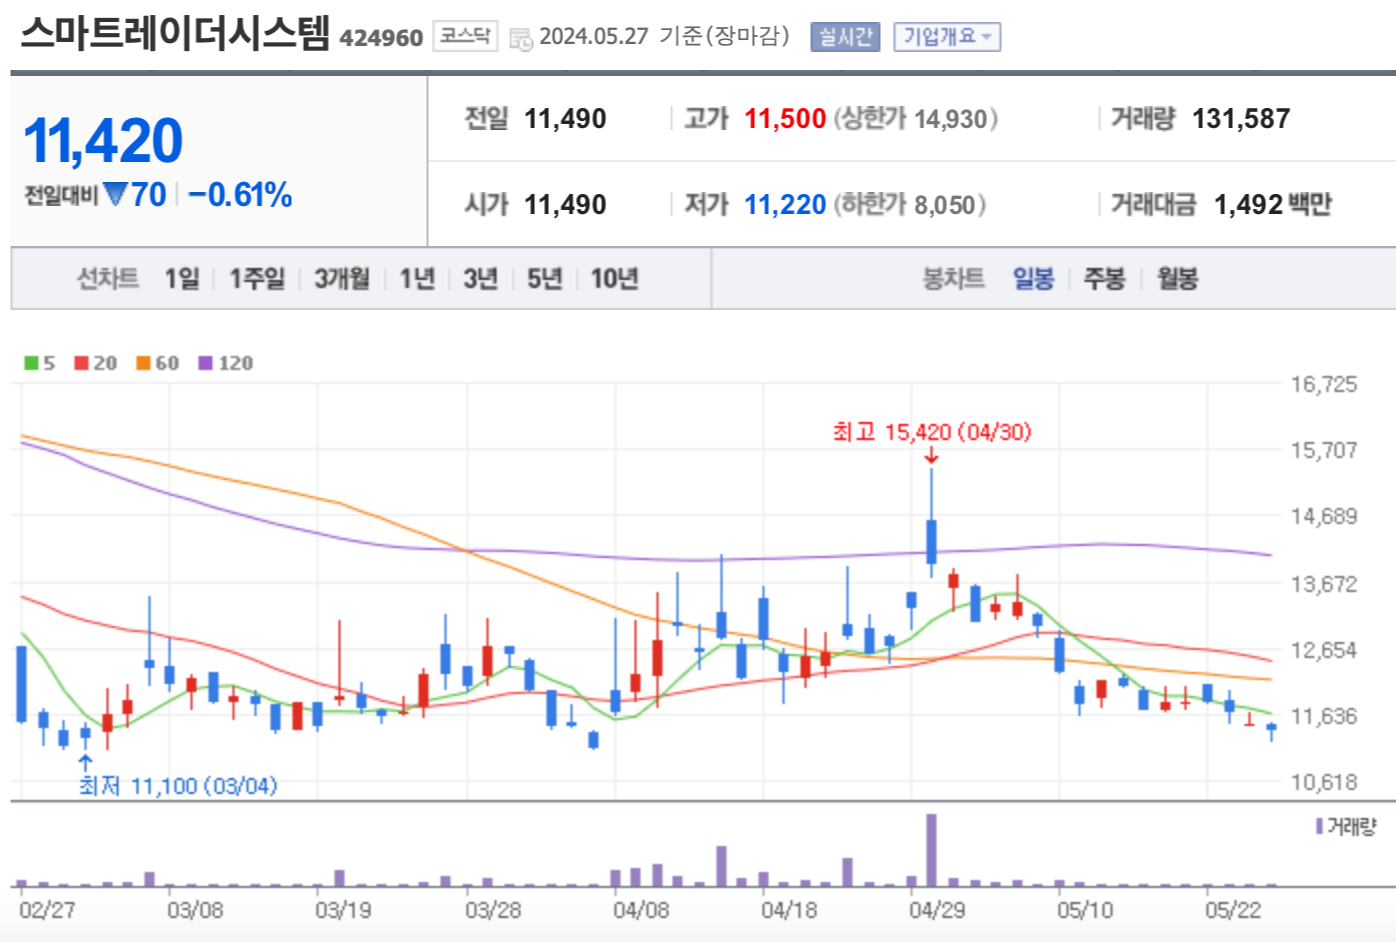Click the stock code 424960

pyautogui.click(x=381, y=38)
